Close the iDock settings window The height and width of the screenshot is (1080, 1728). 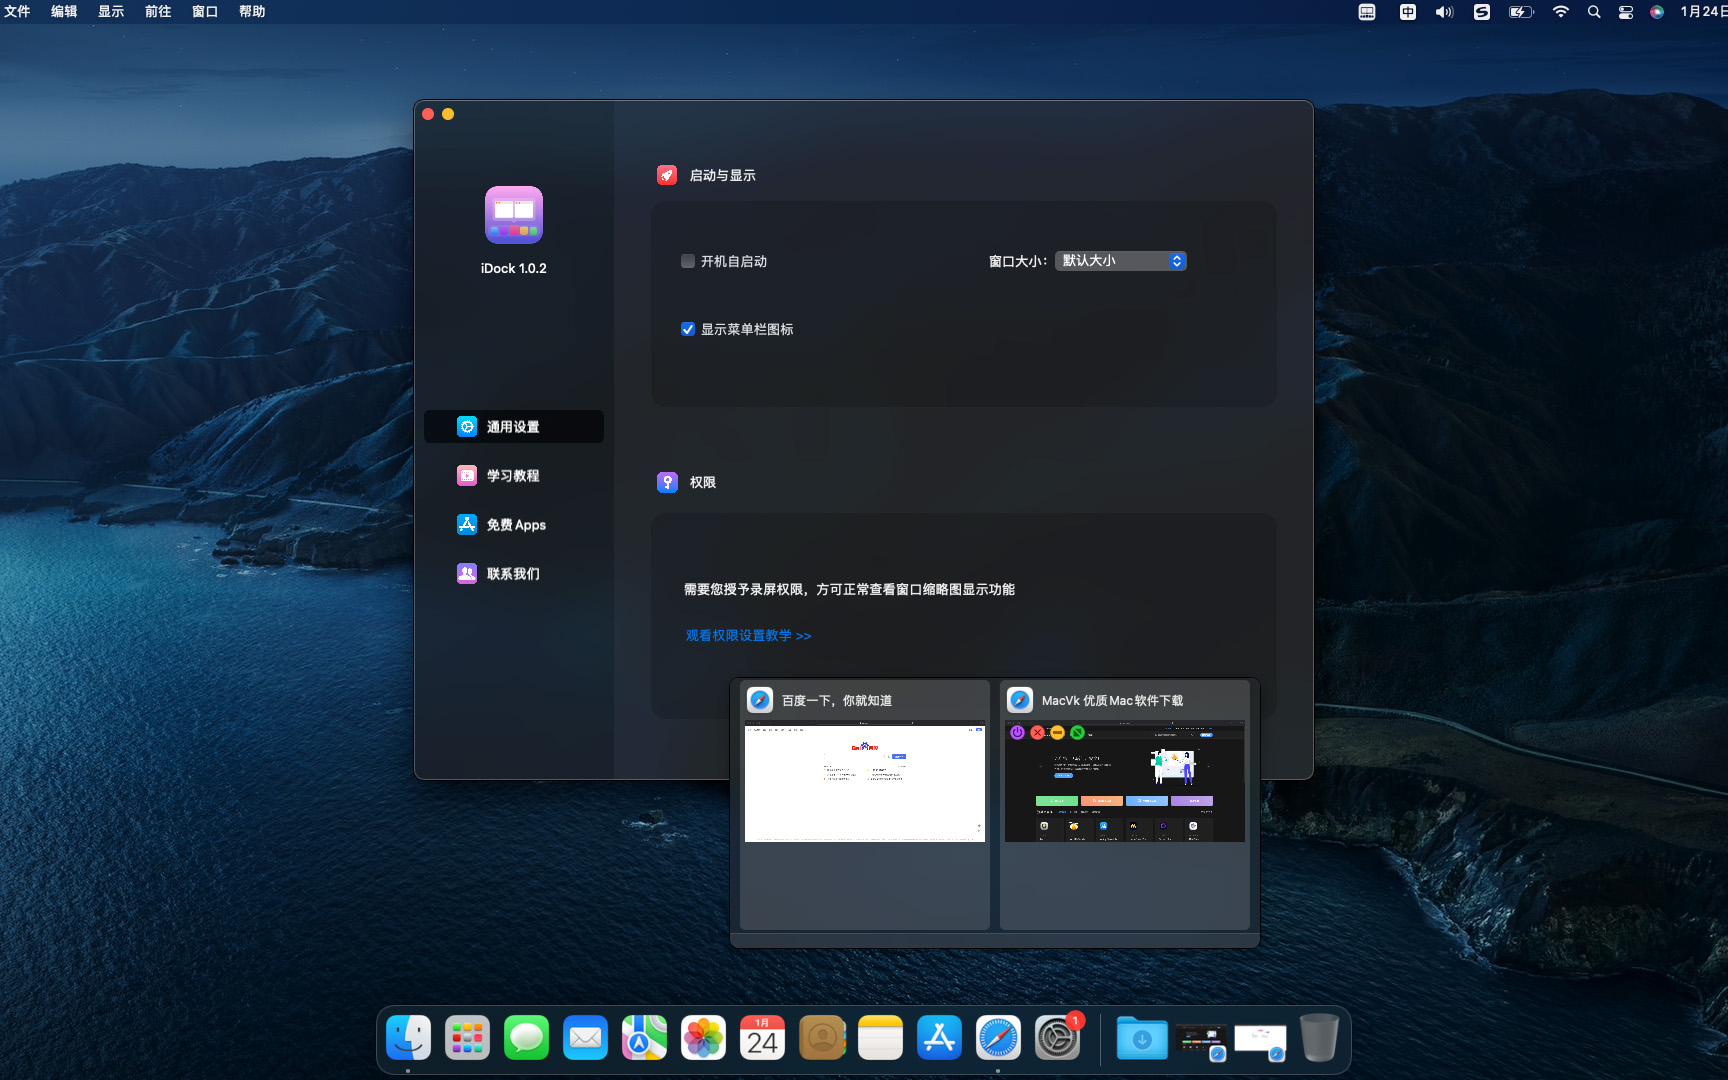pos(428,114)
